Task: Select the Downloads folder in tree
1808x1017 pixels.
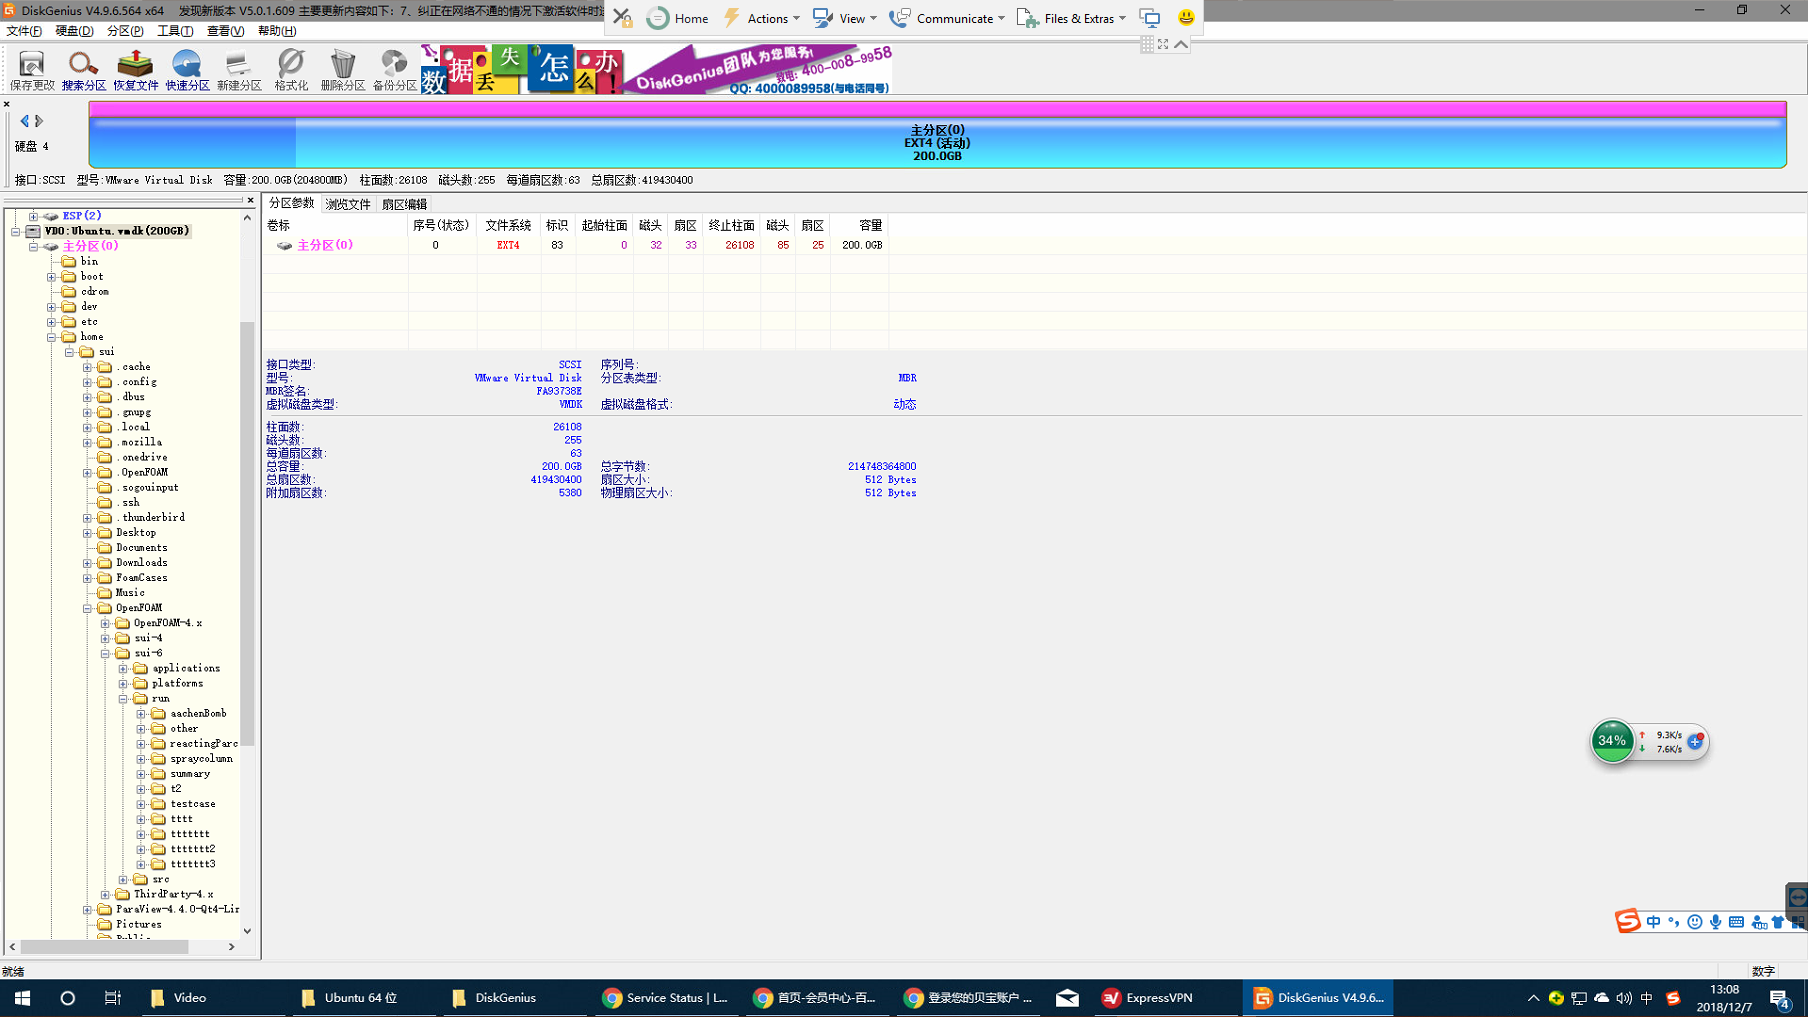Action: 141,563
